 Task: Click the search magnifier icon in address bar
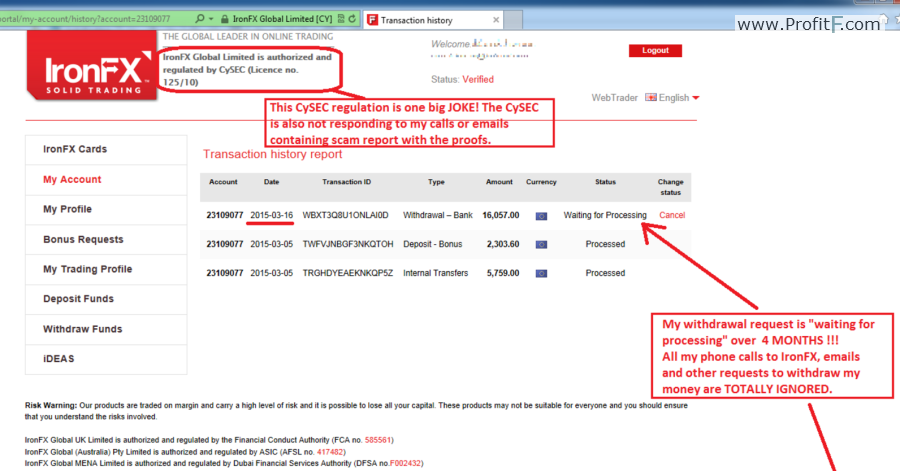[199, 18]
